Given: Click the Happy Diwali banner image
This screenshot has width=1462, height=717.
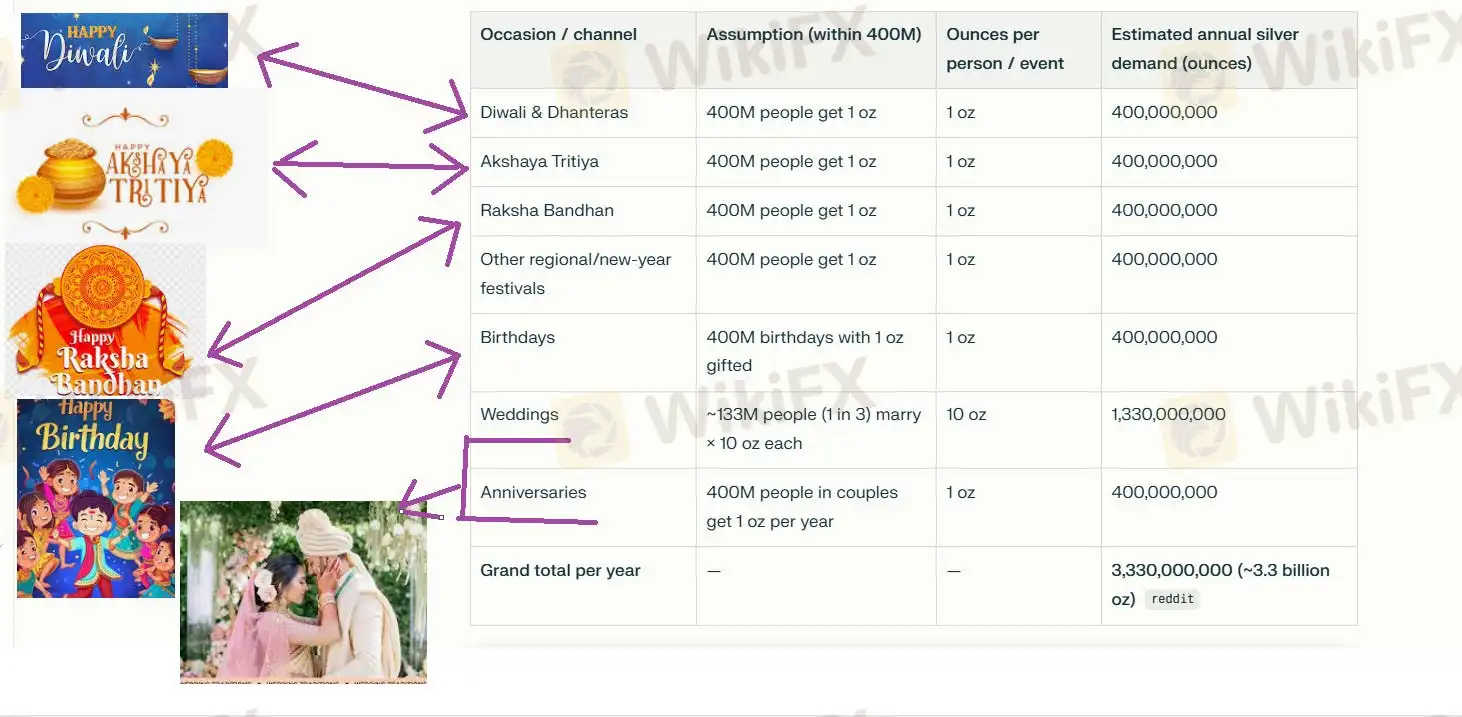Looking at the screenshot, I should pos(124,50).
